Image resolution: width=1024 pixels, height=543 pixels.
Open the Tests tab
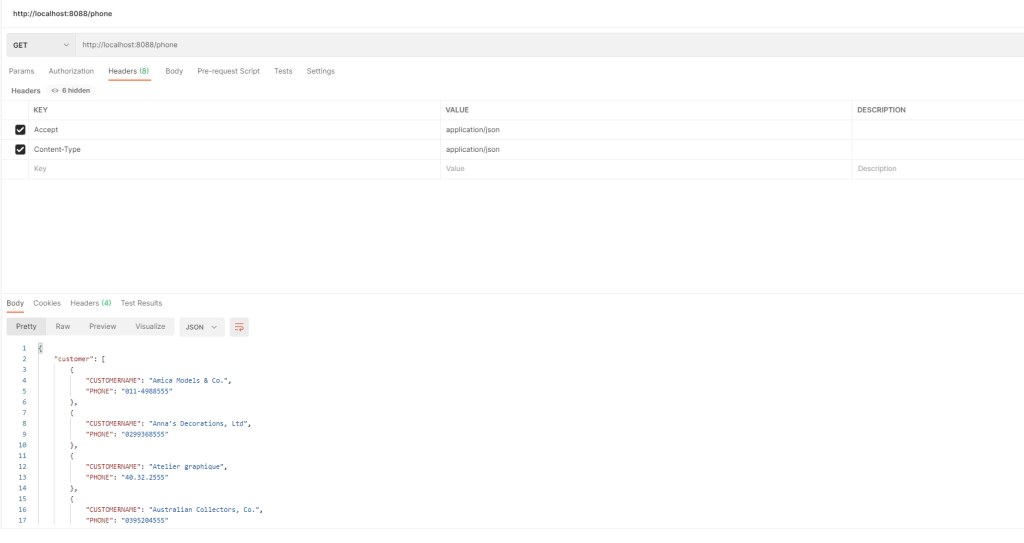point(283,71)
